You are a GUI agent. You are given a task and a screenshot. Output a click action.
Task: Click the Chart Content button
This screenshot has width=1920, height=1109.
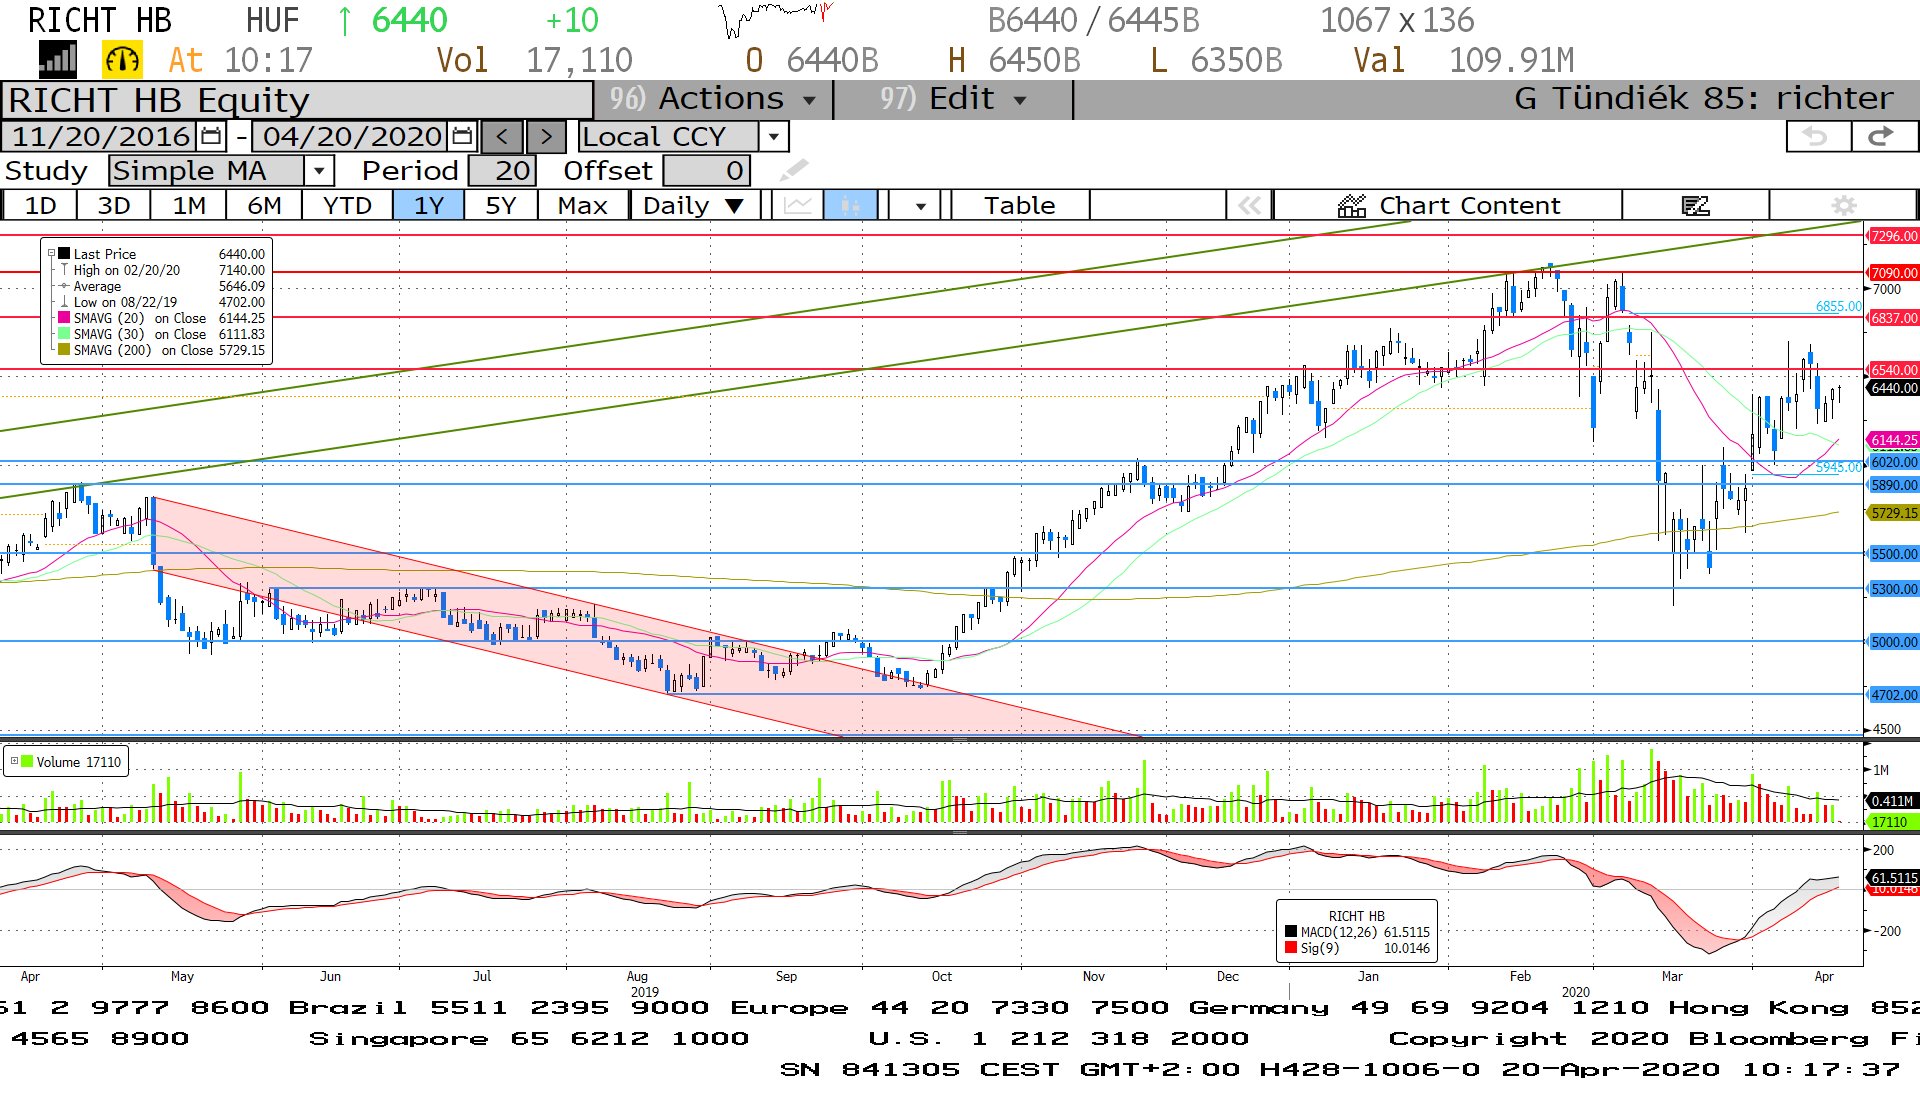pyautogui.click(x=1449, y=206)
